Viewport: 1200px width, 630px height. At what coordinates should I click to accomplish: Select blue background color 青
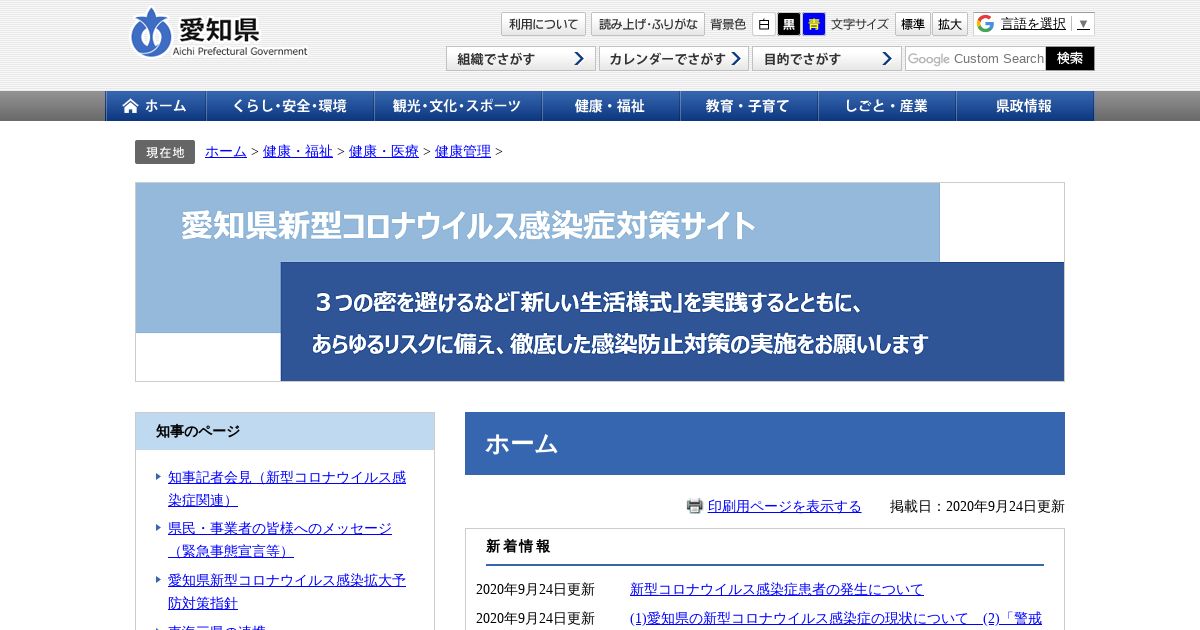point(814,24)
